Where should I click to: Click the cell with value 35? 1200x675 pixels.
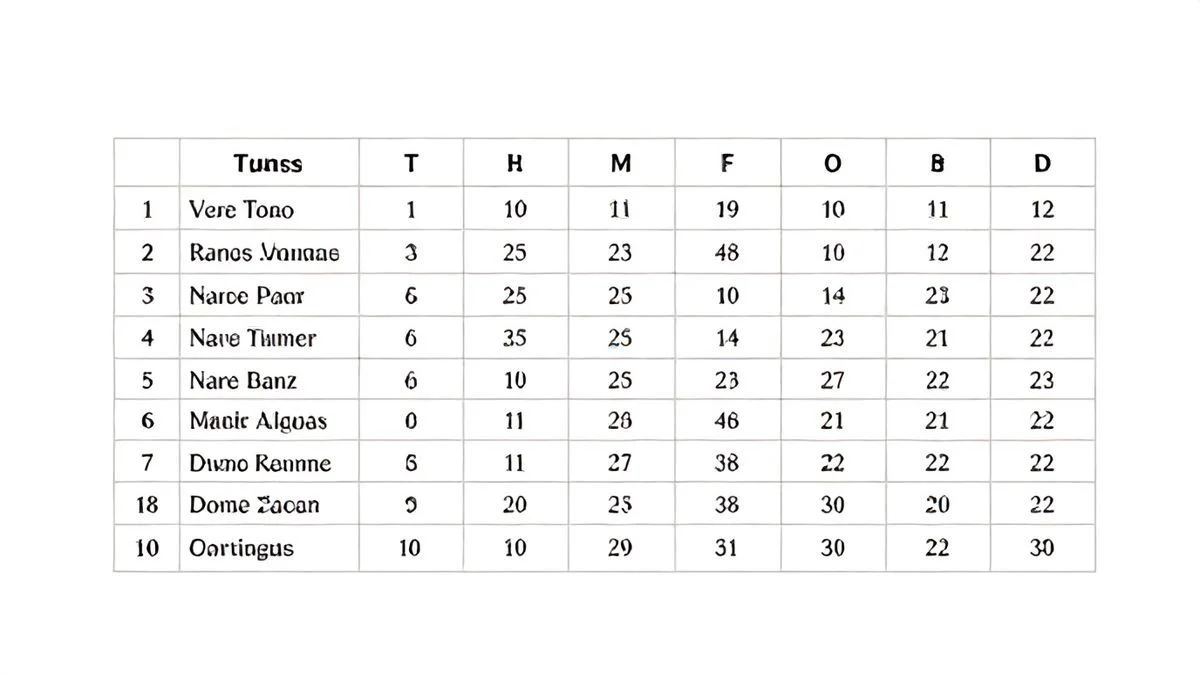pos(515,339)
